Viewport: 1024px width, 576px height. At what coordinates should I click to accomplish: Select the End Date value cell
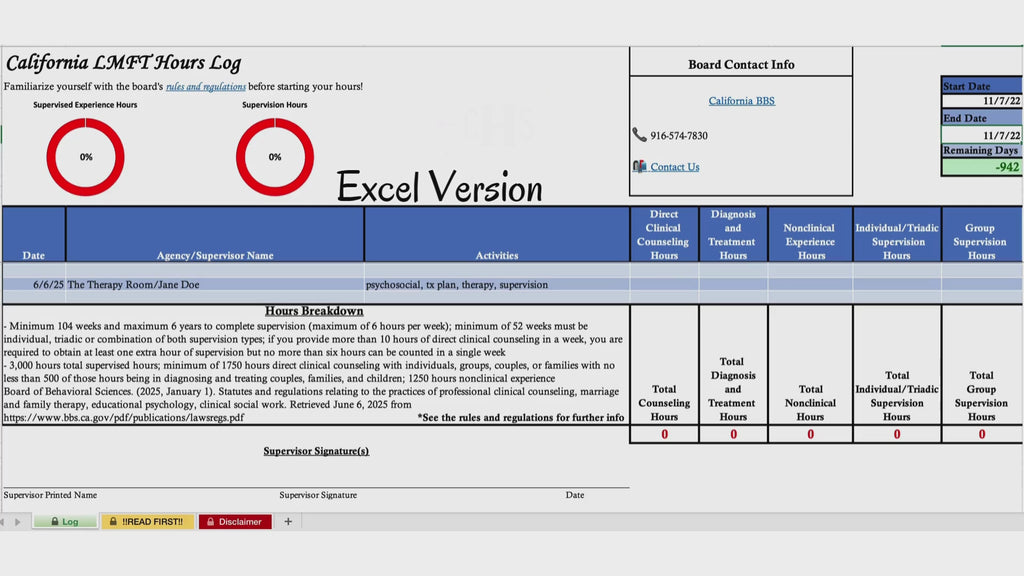point(982,135)
